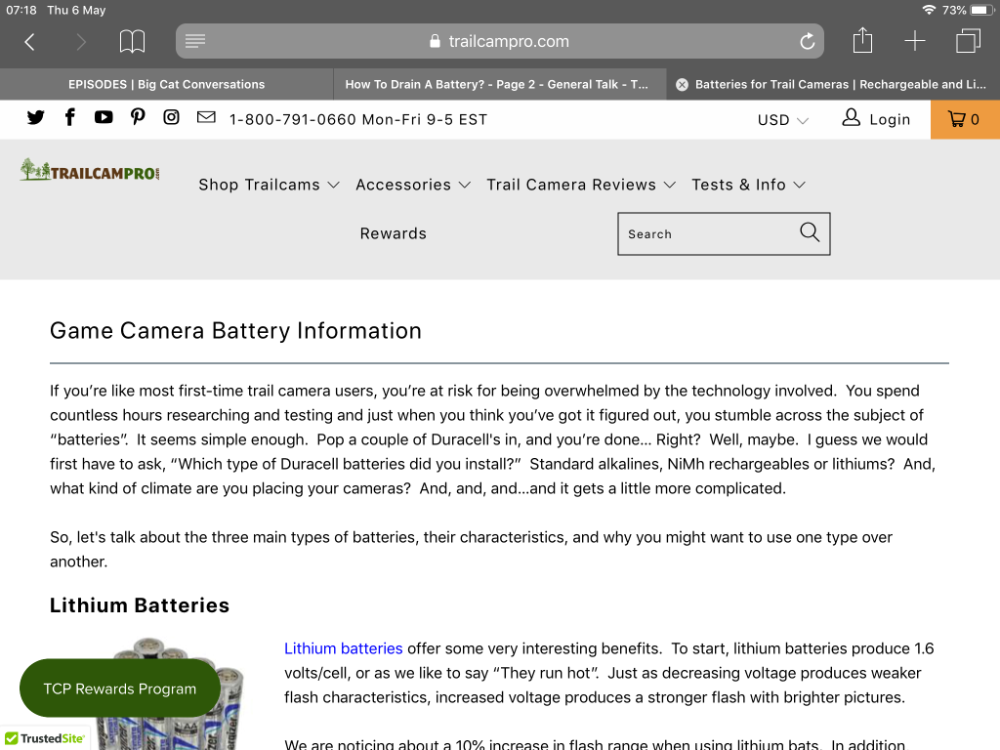Open TrailCamPro's Instagram profile

coord(171,117)
